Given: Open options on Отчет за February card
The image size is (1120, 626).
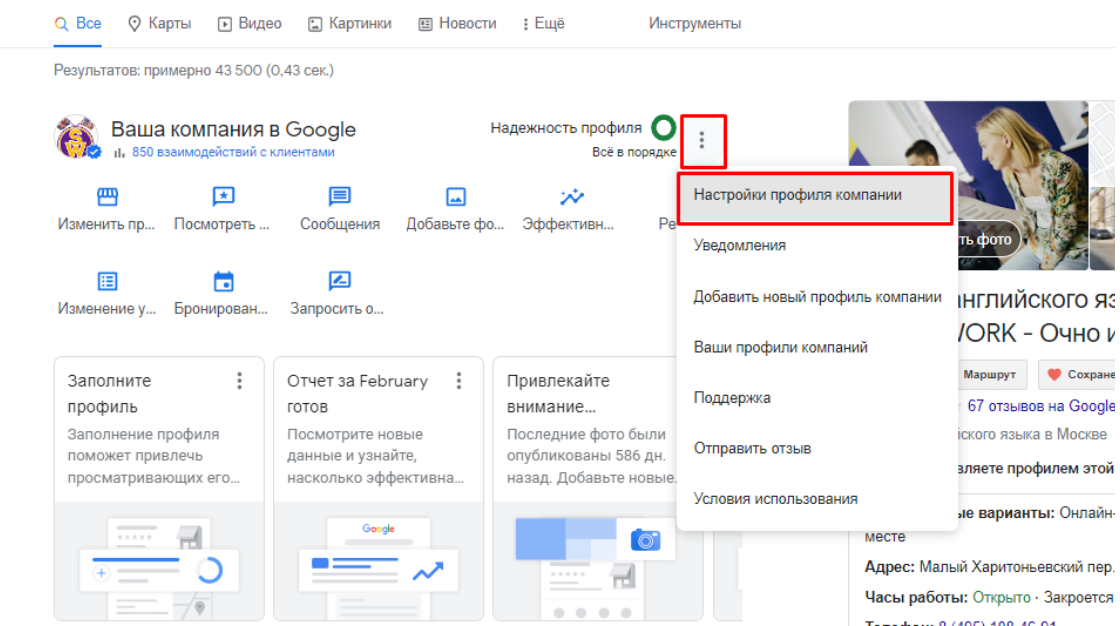Looking at the screenshot, I should (x=459, y=381).
